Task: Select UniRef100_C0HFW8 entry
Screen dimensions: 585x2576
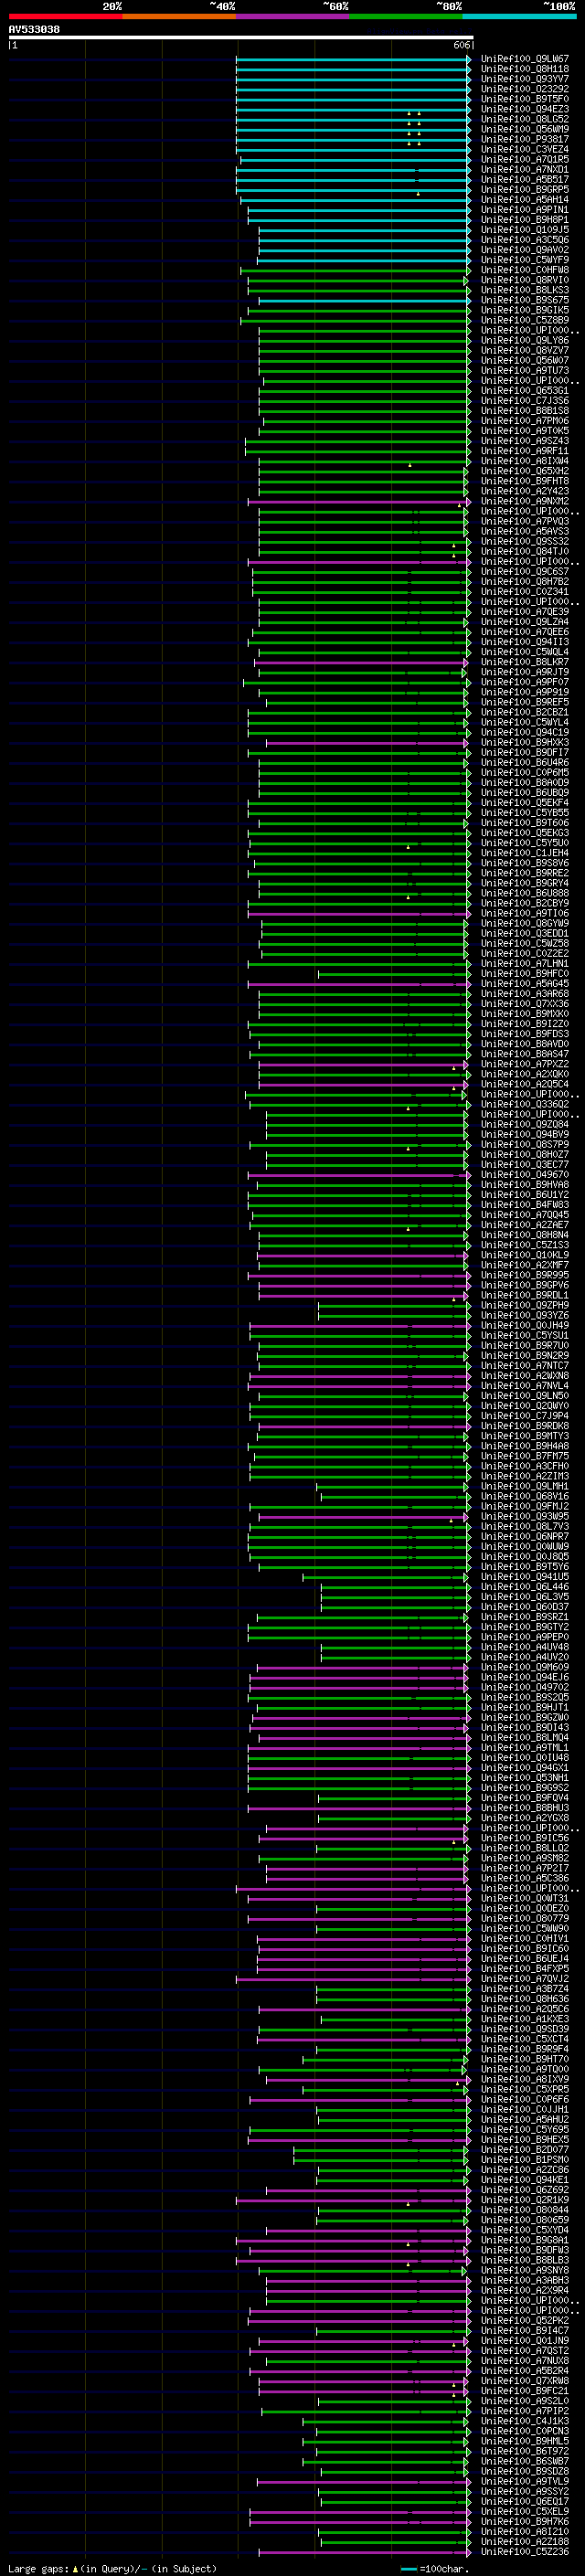Action: click(x=525, y=270)
